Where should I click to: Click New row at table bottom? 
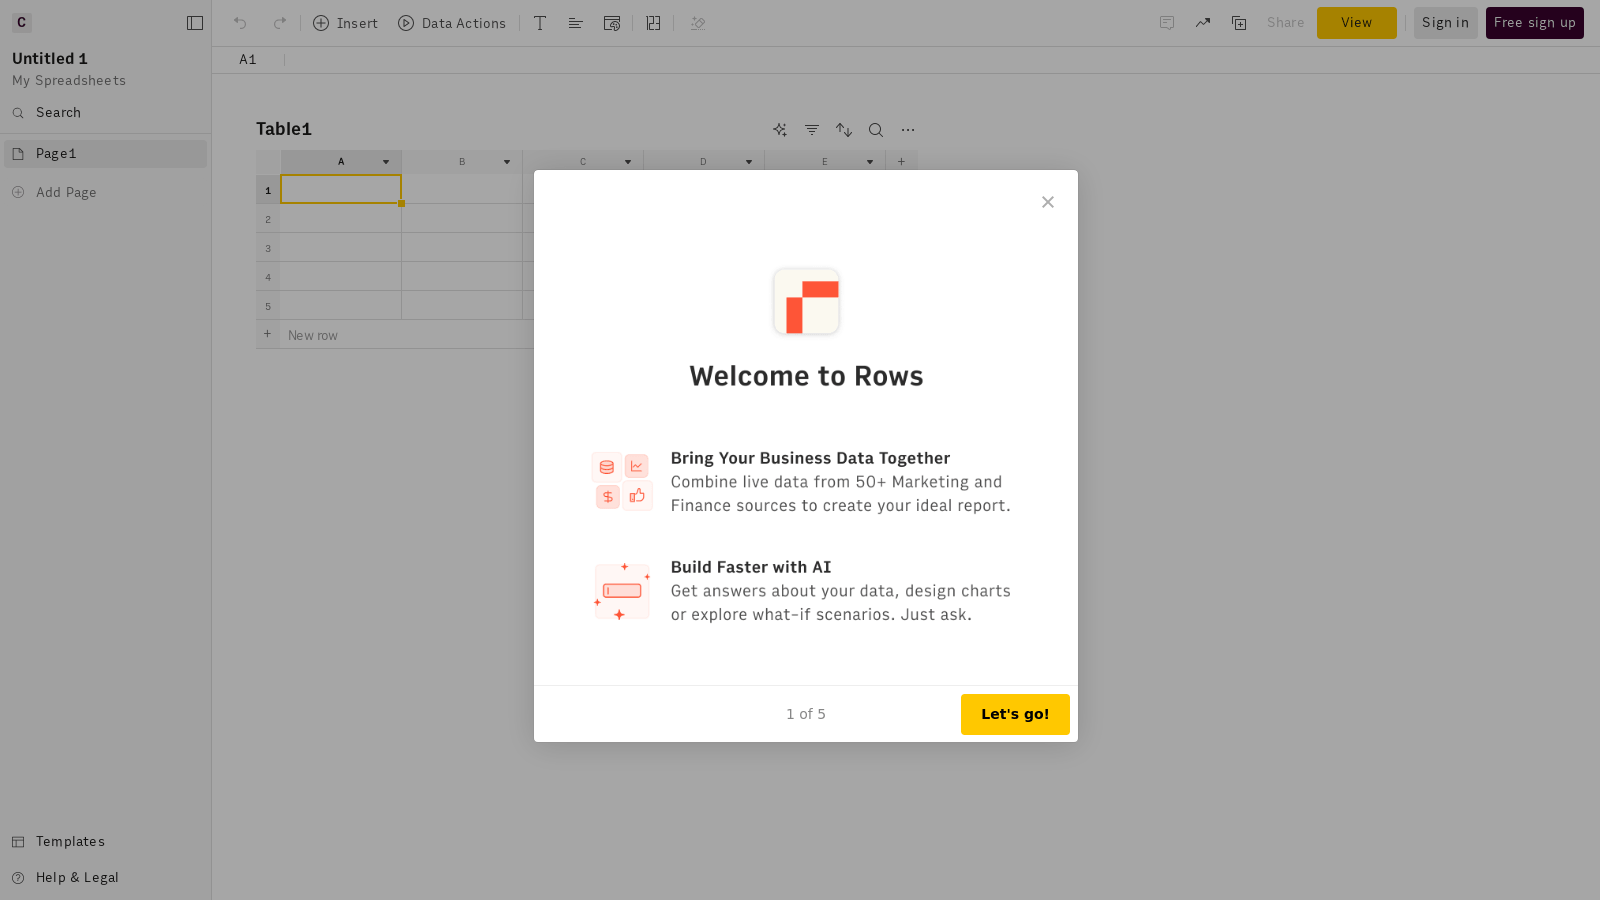313,335
